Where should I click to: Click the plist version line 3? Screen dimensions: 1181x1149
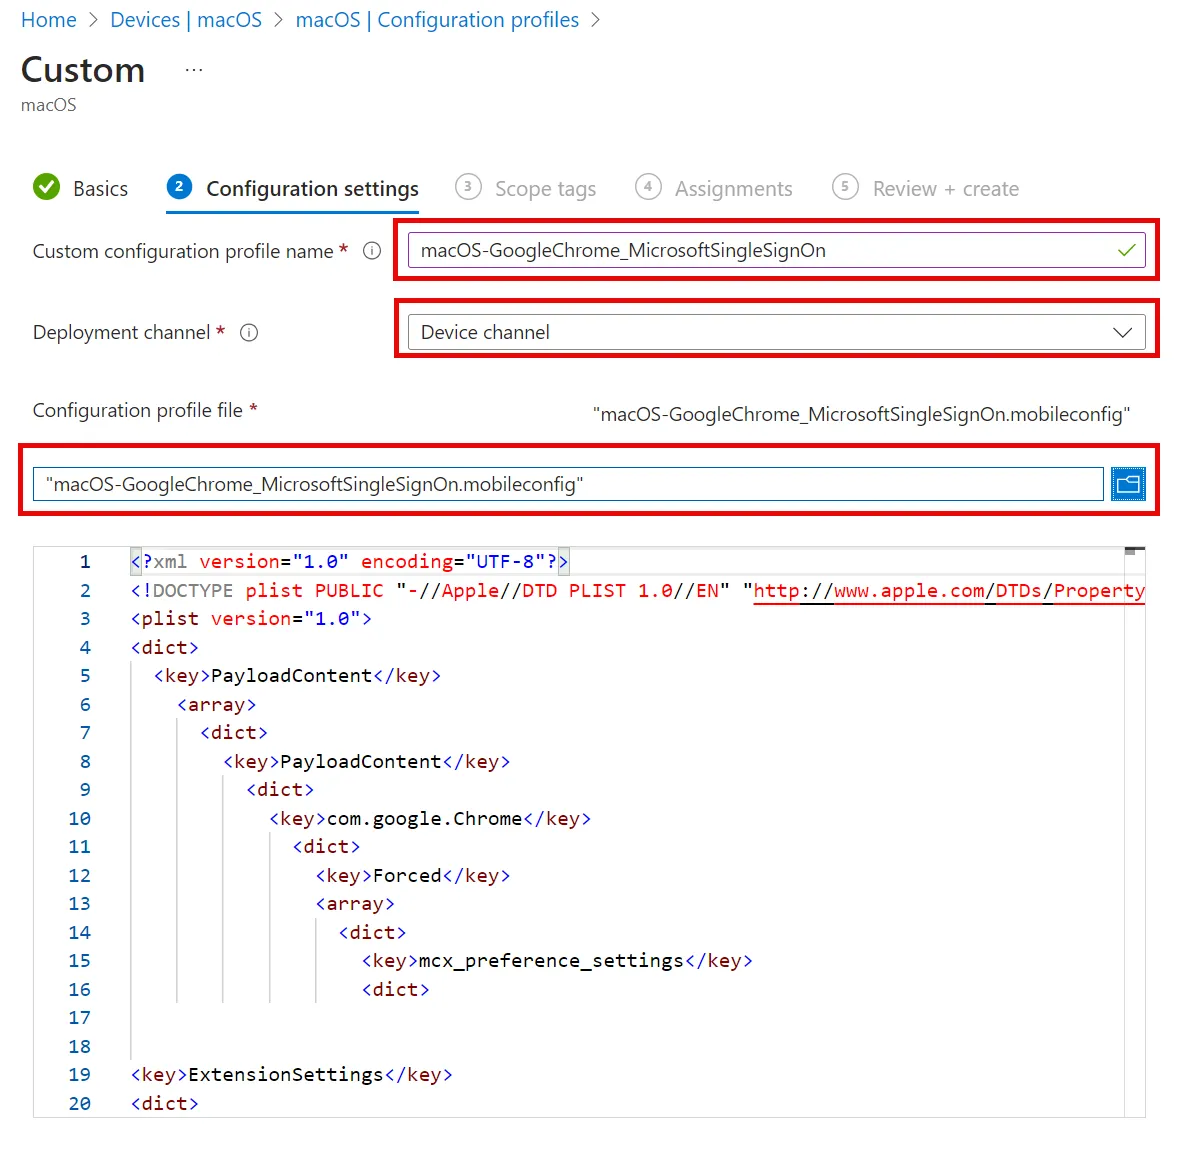tap(251, 619)
